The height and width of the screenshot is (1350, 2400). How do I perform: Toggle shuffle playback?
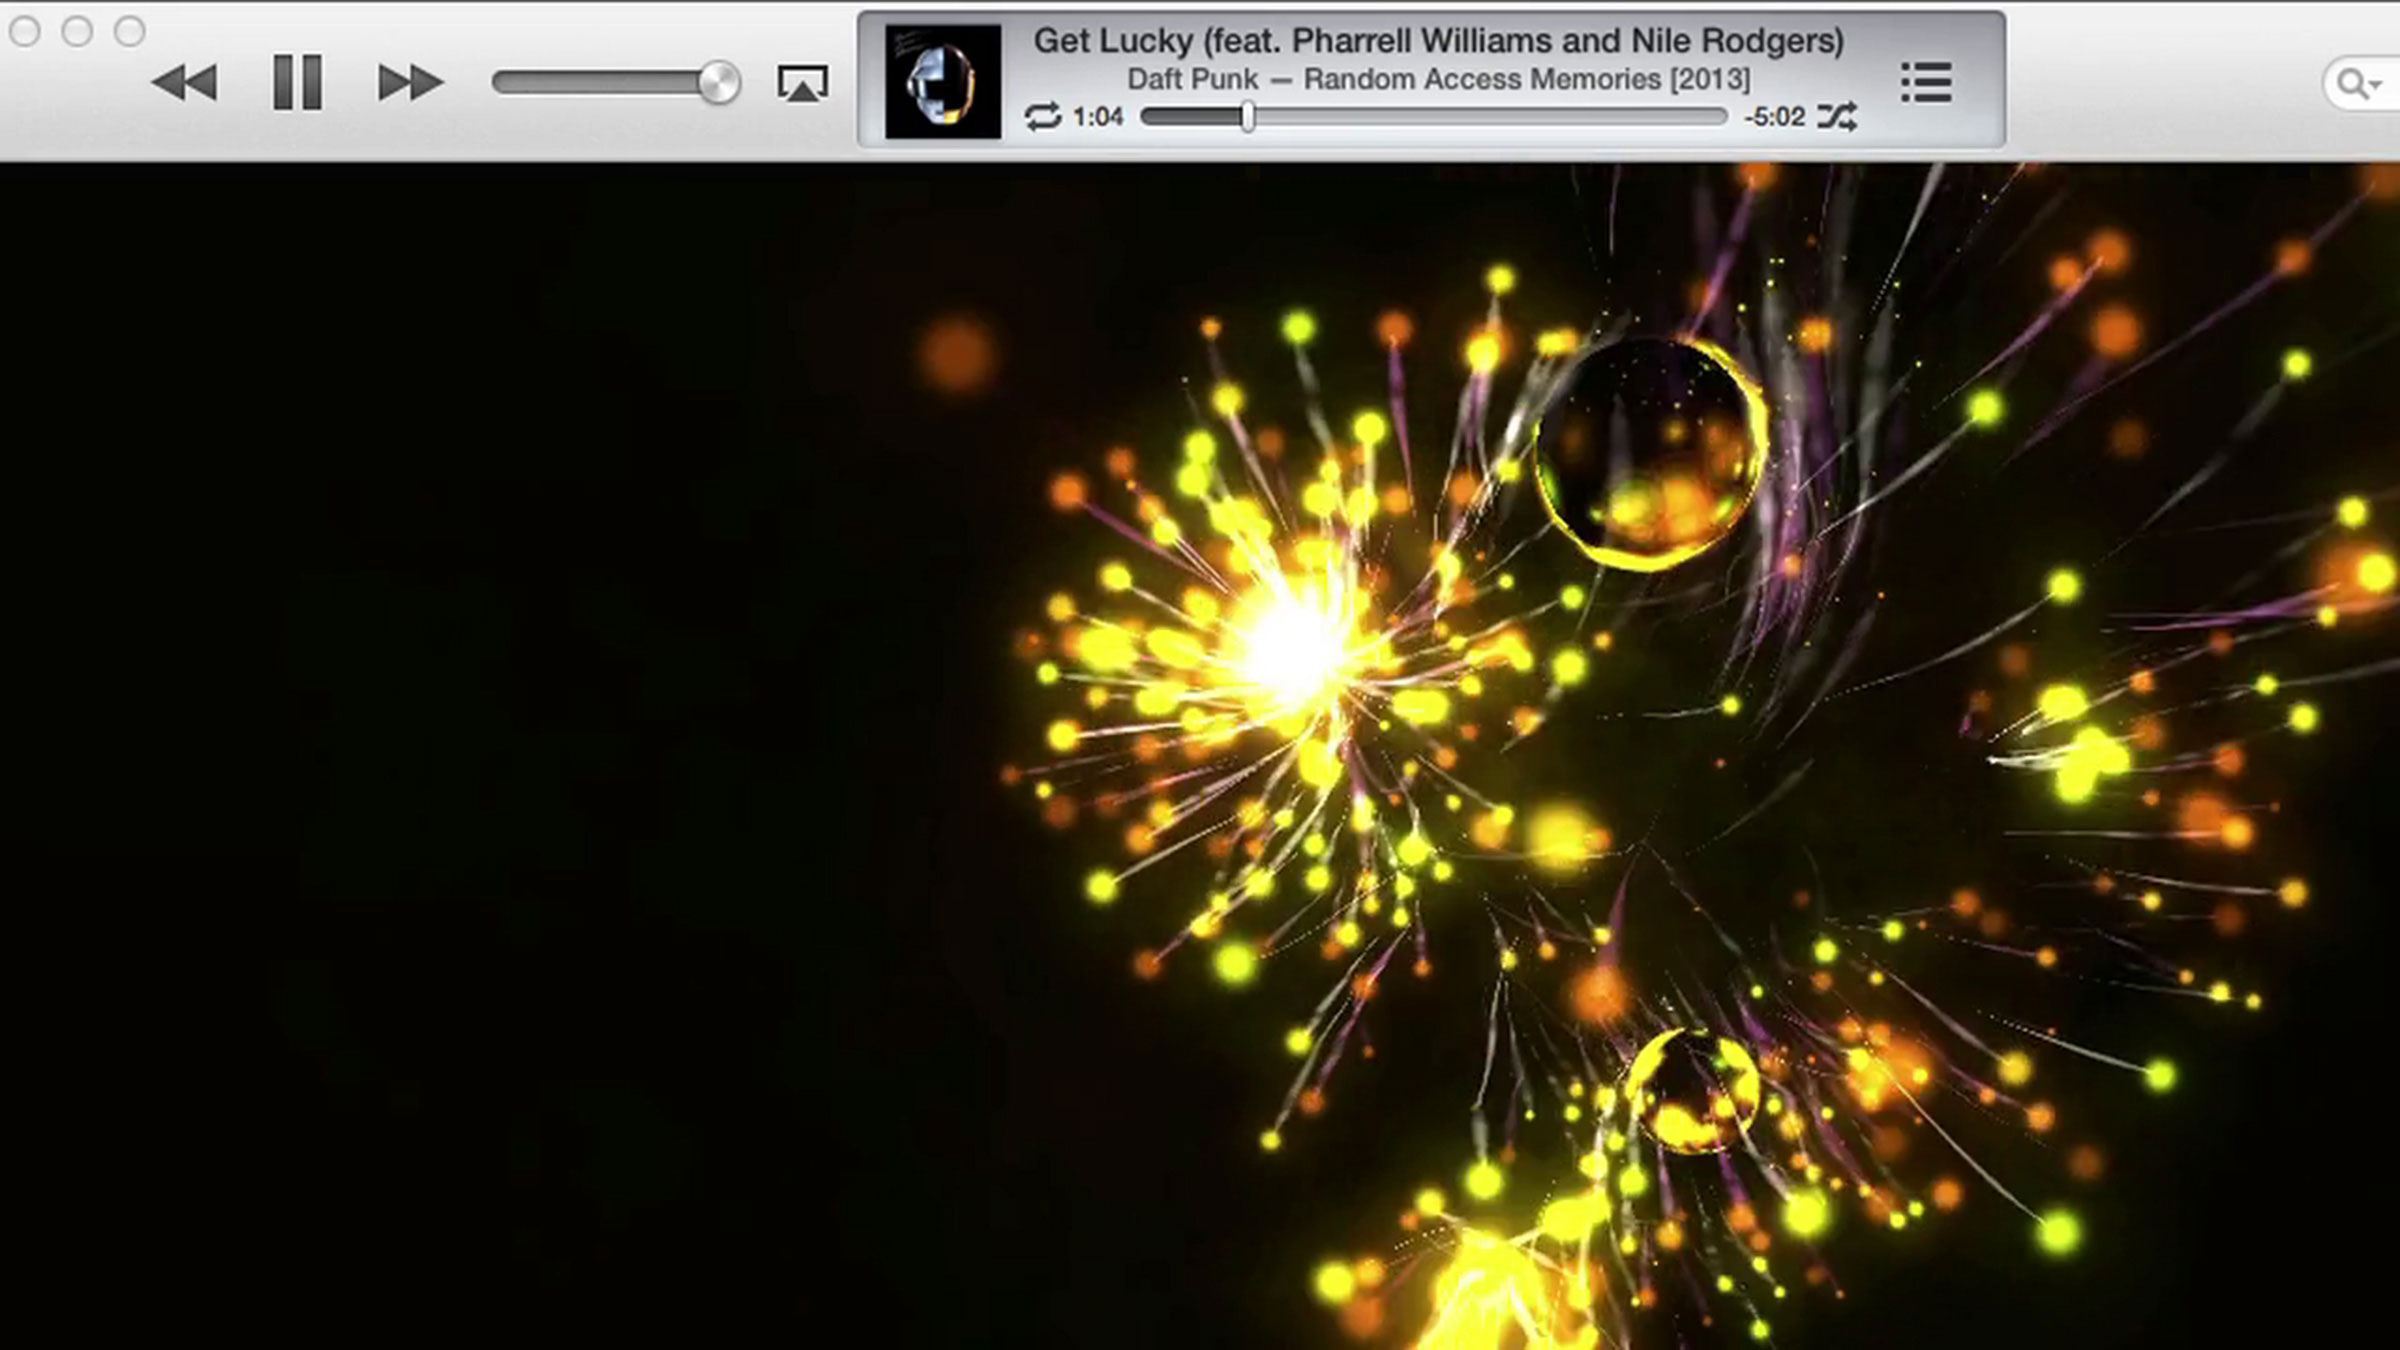click(1837, 117)
